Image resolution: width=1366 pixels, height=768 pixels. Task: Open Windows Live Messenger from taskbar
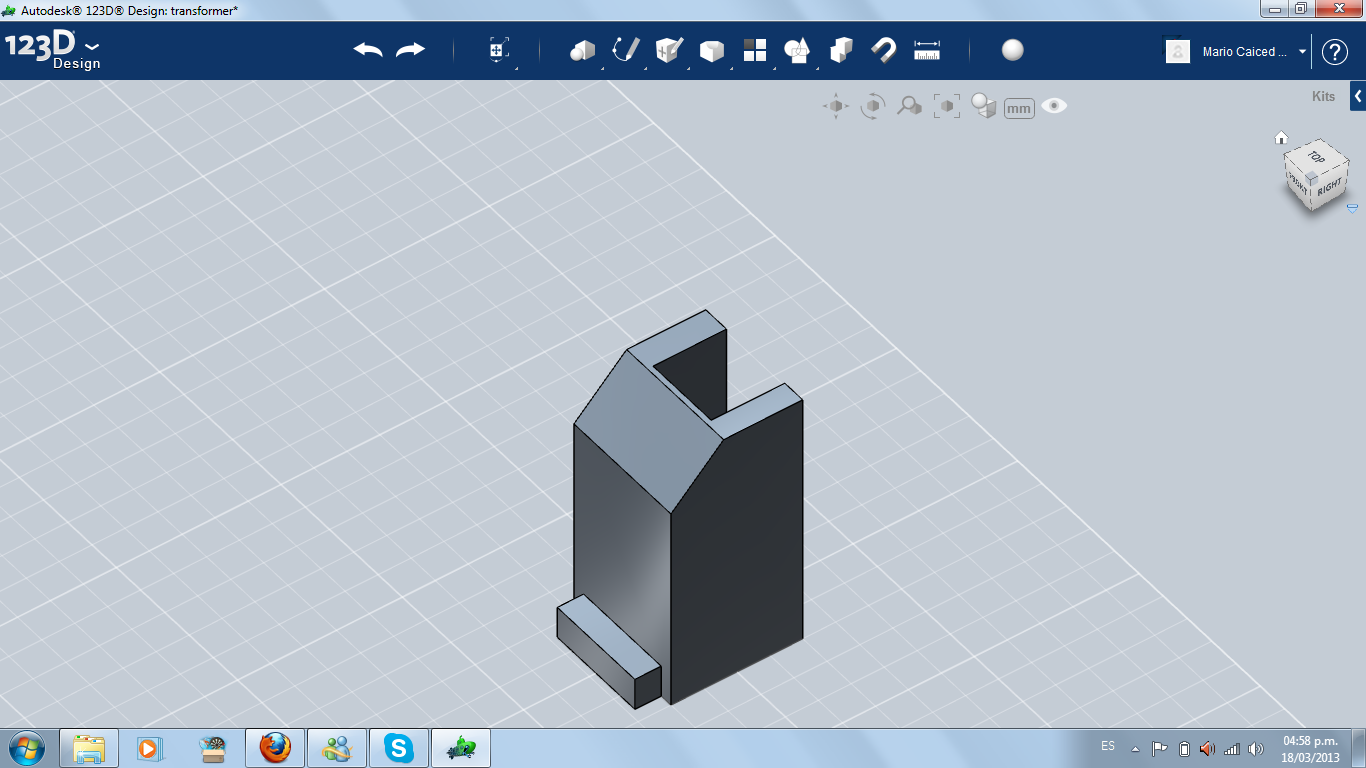coord(336,748)
